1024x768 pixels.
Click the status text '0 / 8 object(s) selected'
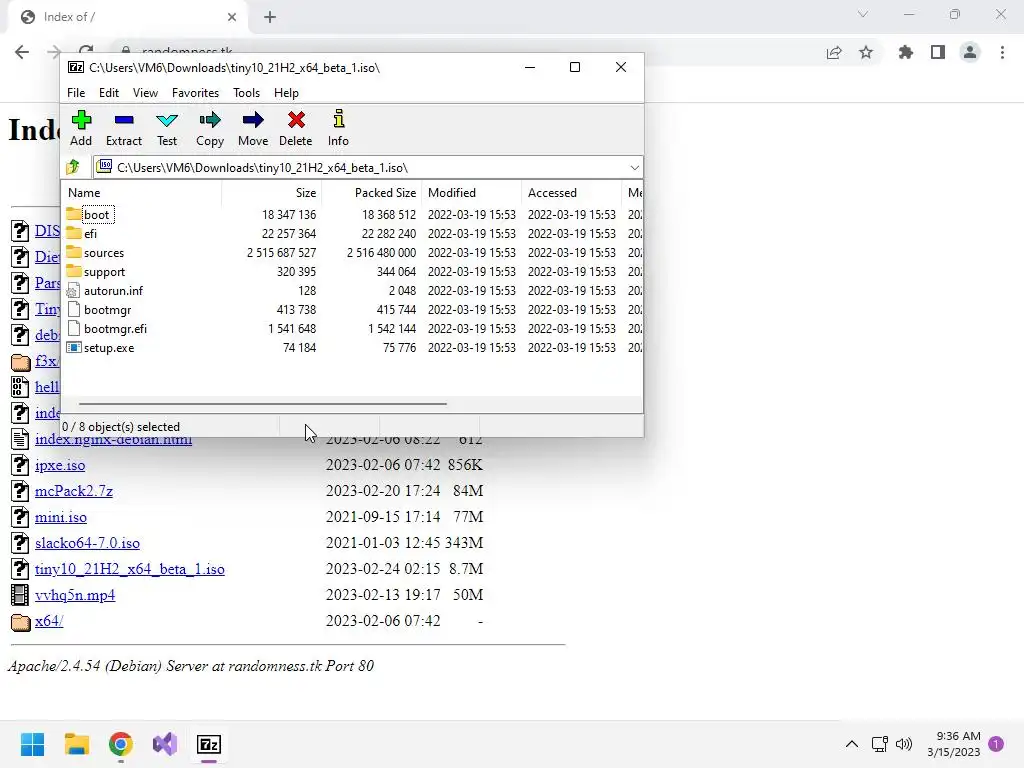click(121, 426)
